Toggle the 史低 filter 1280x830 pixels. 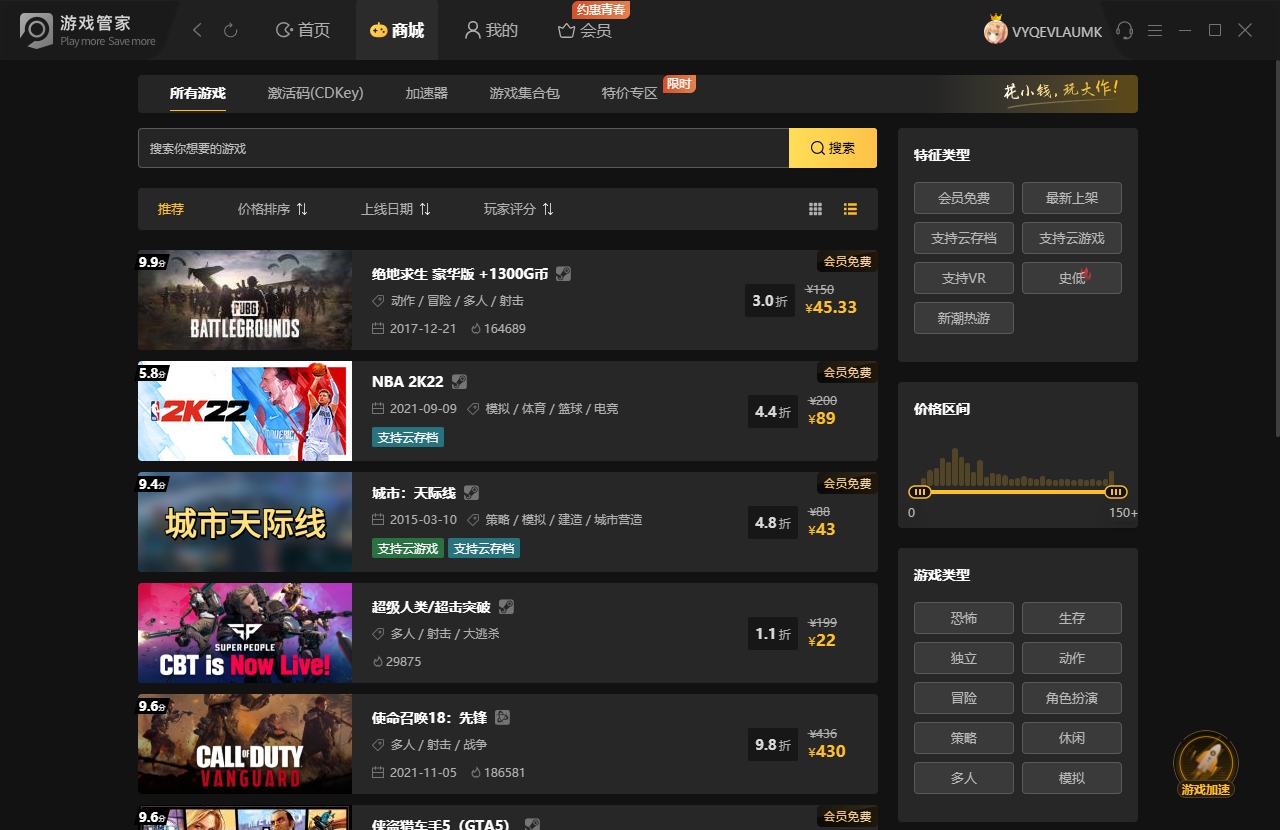[x=1072, y=278]
